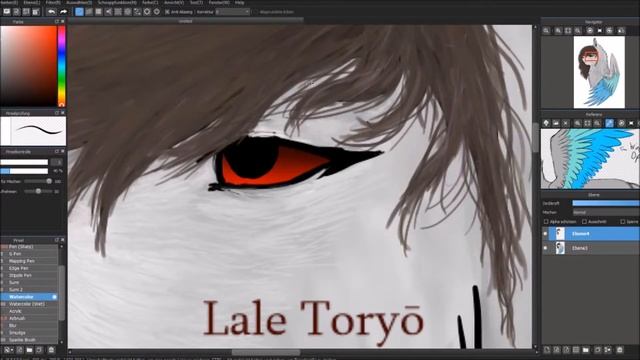Click the brush opacity slider showing percent
The width and height of the screenshot is (640, 360).
24,171
